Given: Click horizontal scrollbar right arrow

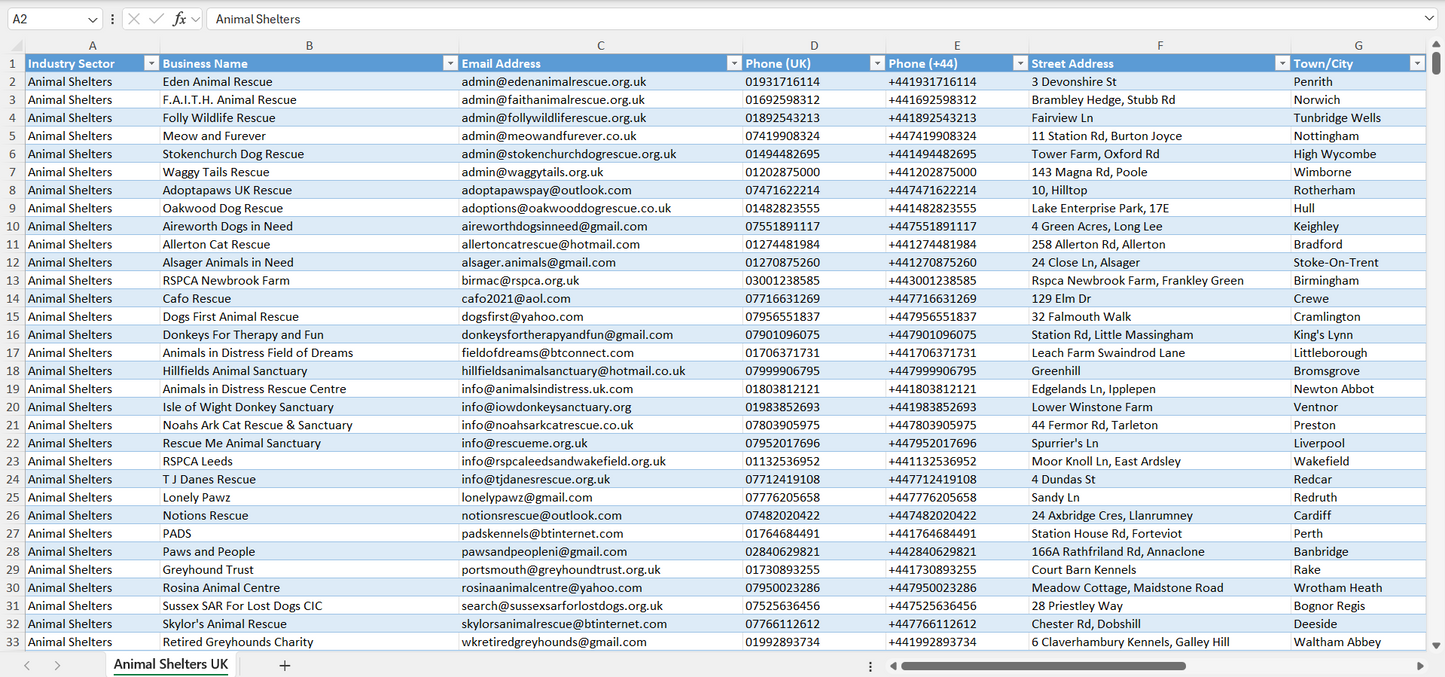Looking at the screenshot, I should click(x=1419, y=665).
